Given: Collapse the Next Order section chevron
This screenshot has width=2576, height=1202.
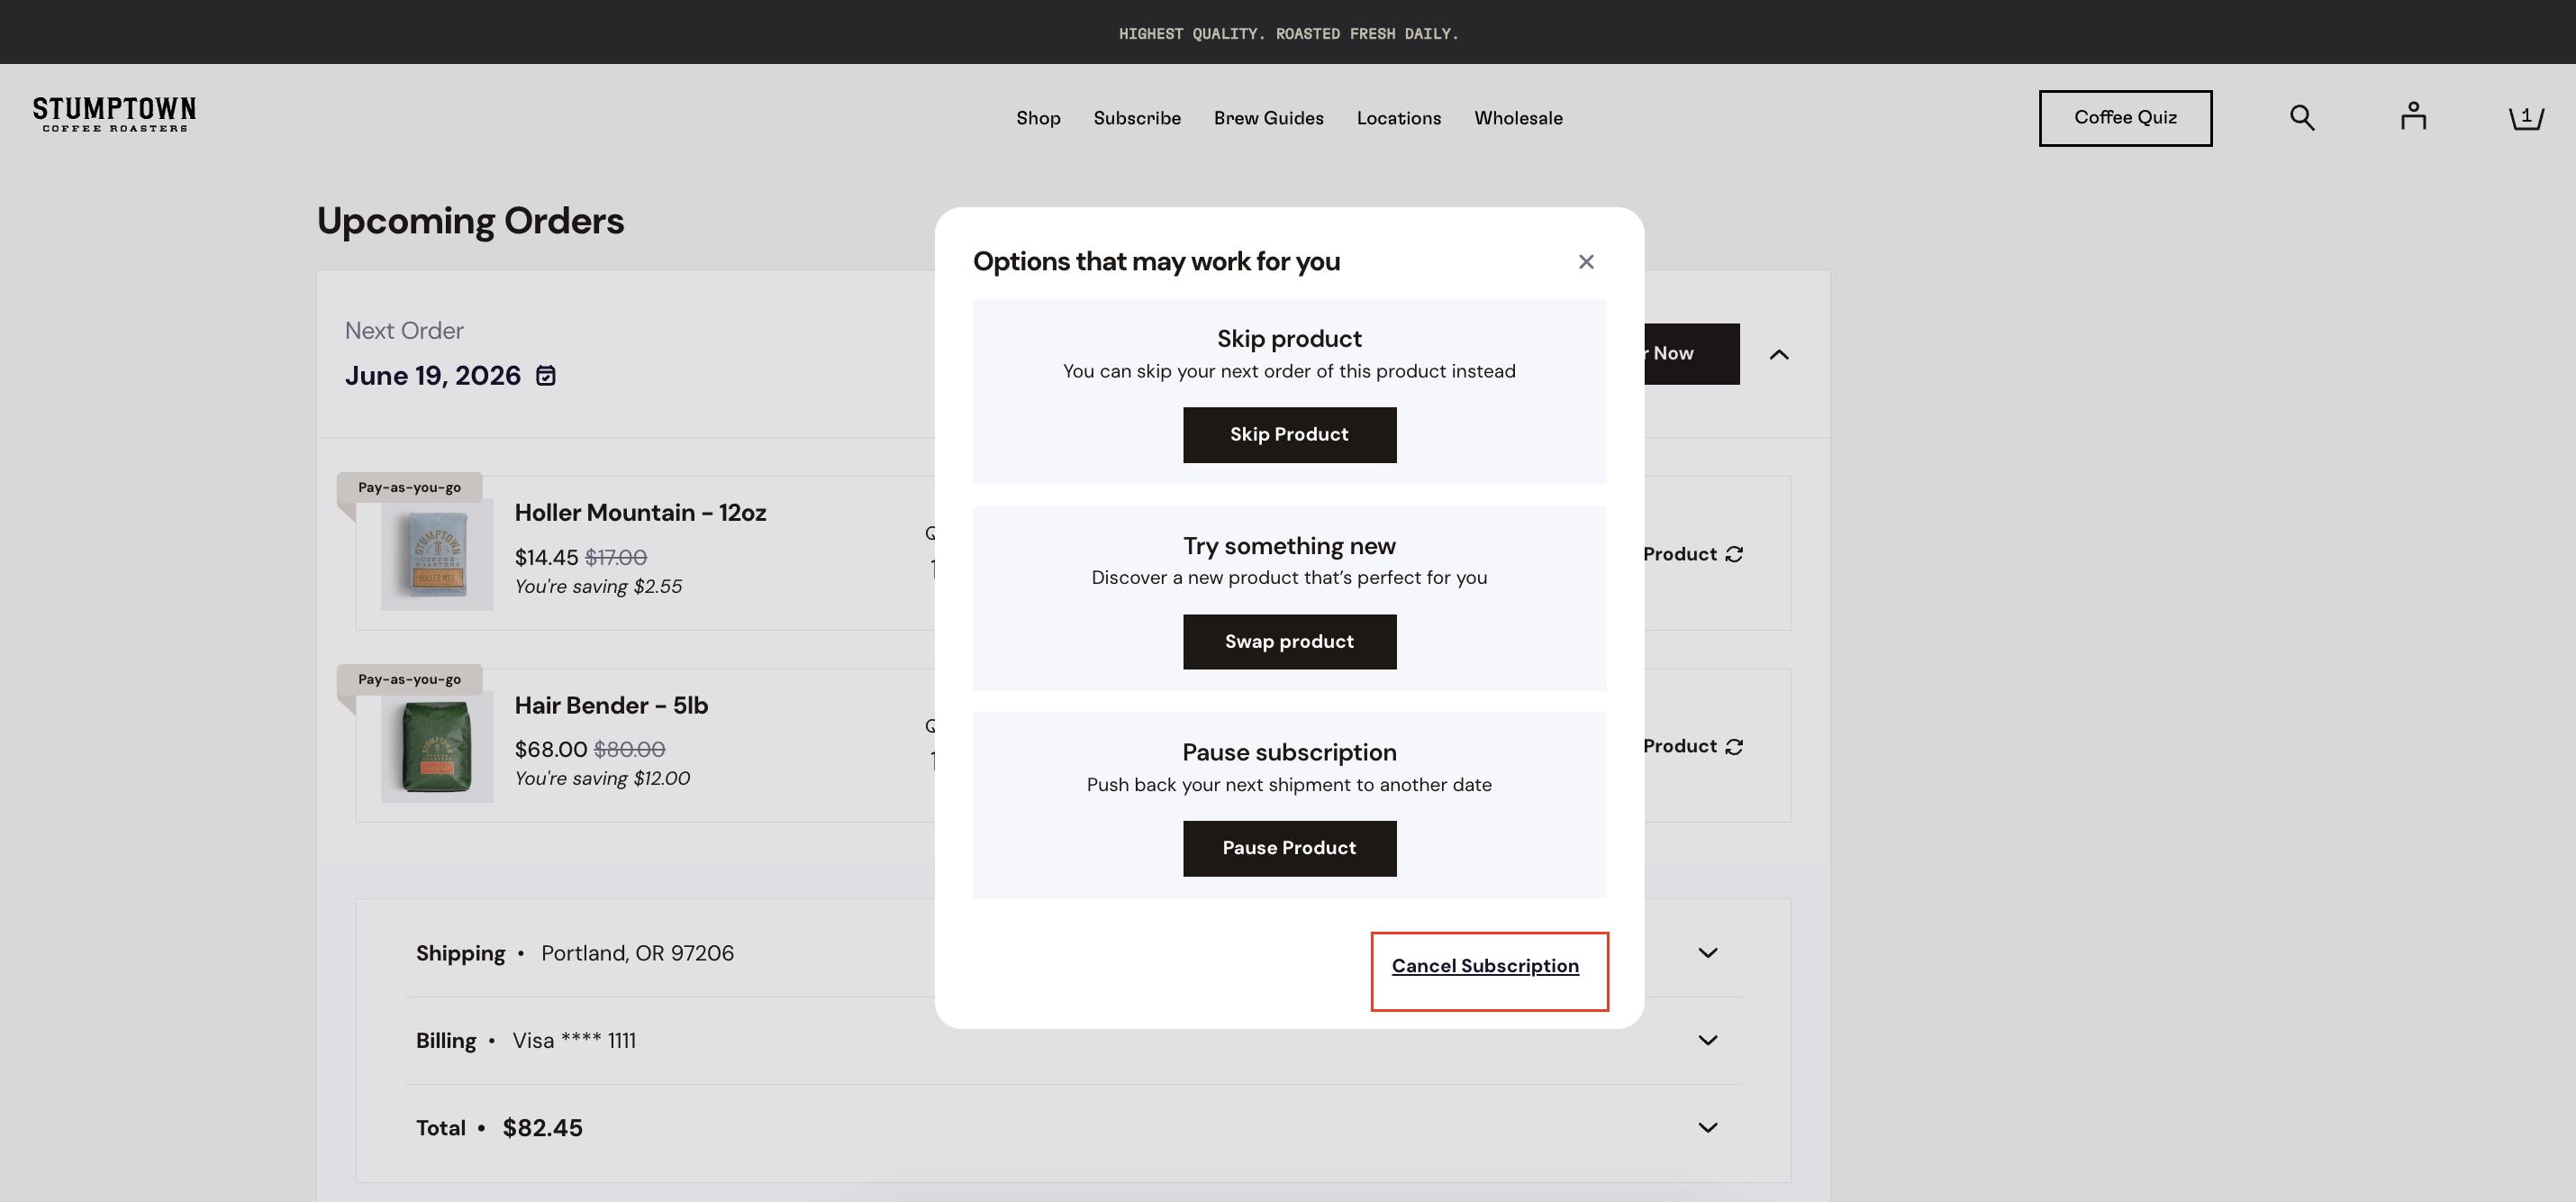Looking at the screenshot, I should pos(1779,355).
